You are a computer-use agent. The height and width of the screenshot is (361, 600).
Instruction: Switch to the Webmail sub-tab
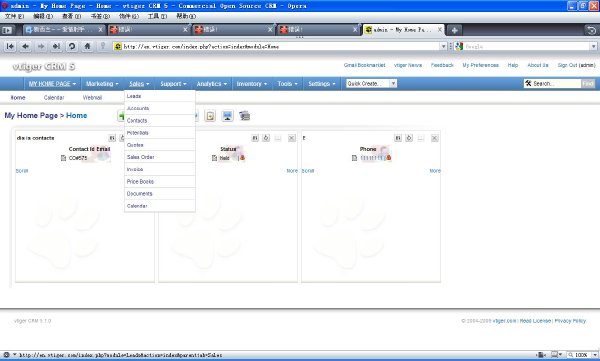tap(92, 98)
